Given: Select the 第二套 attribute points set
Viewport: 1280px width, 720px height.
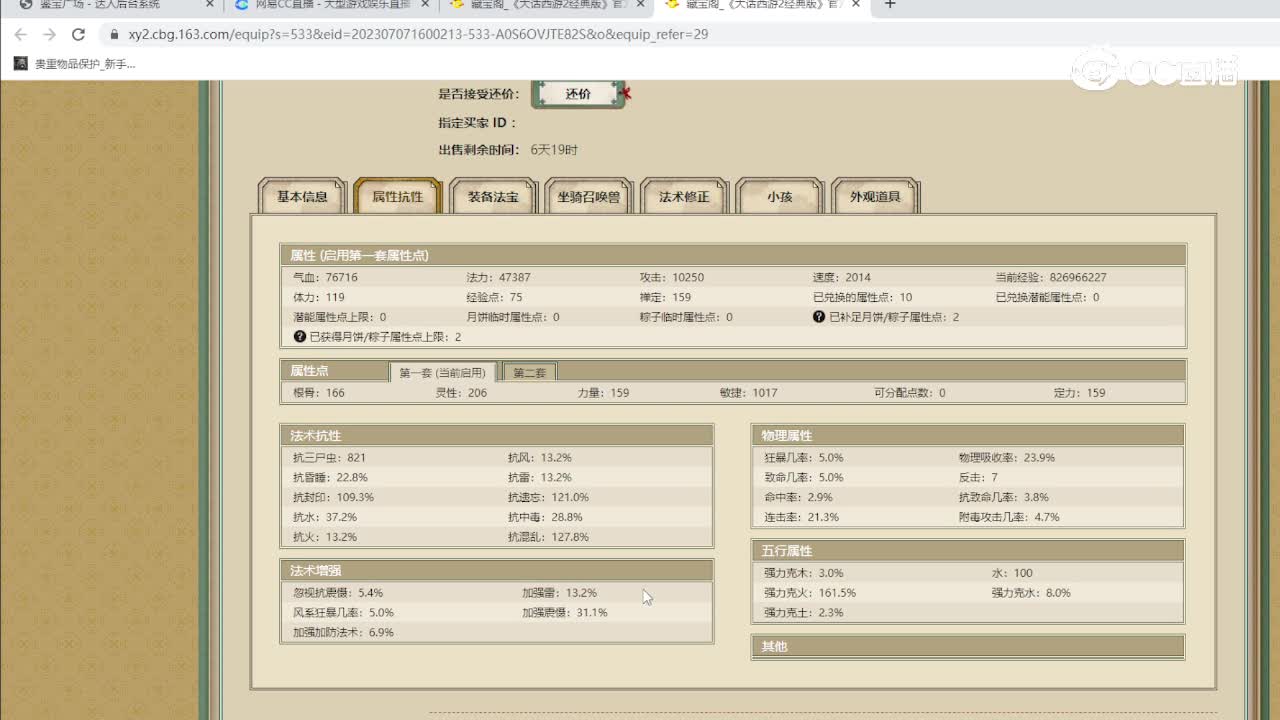Looking at the screenshot, I should [530, 373].
